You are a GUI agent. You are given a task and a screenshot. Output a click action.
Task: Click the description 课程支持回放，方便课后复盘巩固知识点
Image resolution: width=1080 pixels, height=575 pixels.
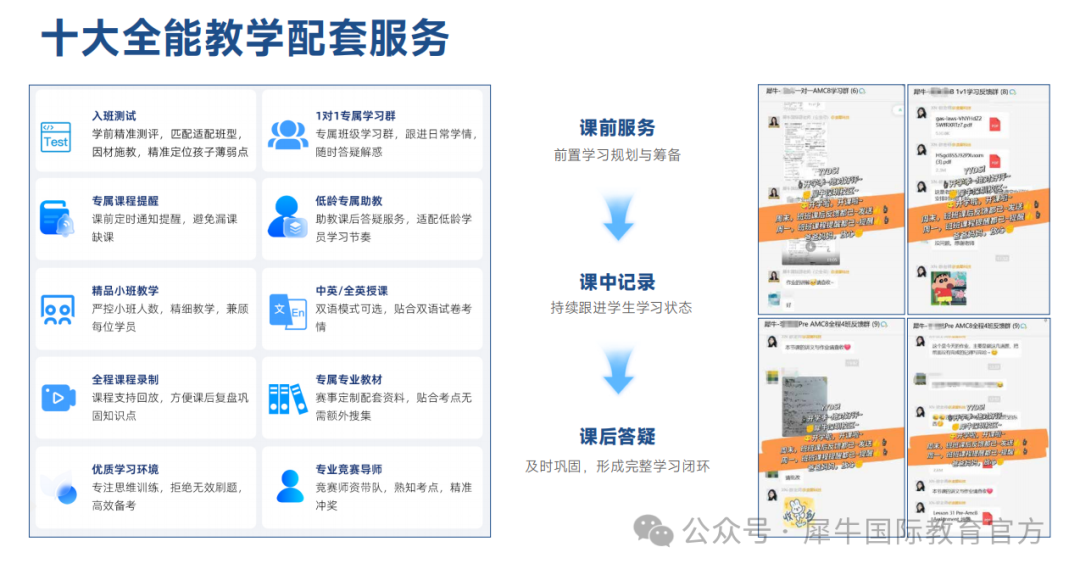[x=170, y=406]
